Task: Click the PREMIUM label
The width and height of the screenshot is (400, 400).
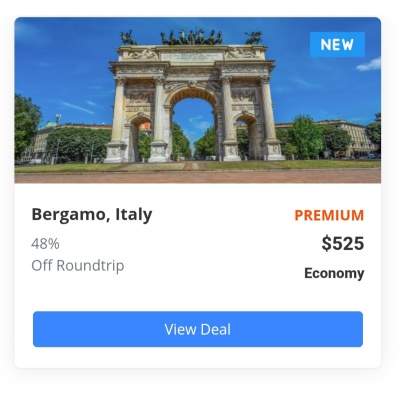Action: pyautogui.click(x=329, y=215)
